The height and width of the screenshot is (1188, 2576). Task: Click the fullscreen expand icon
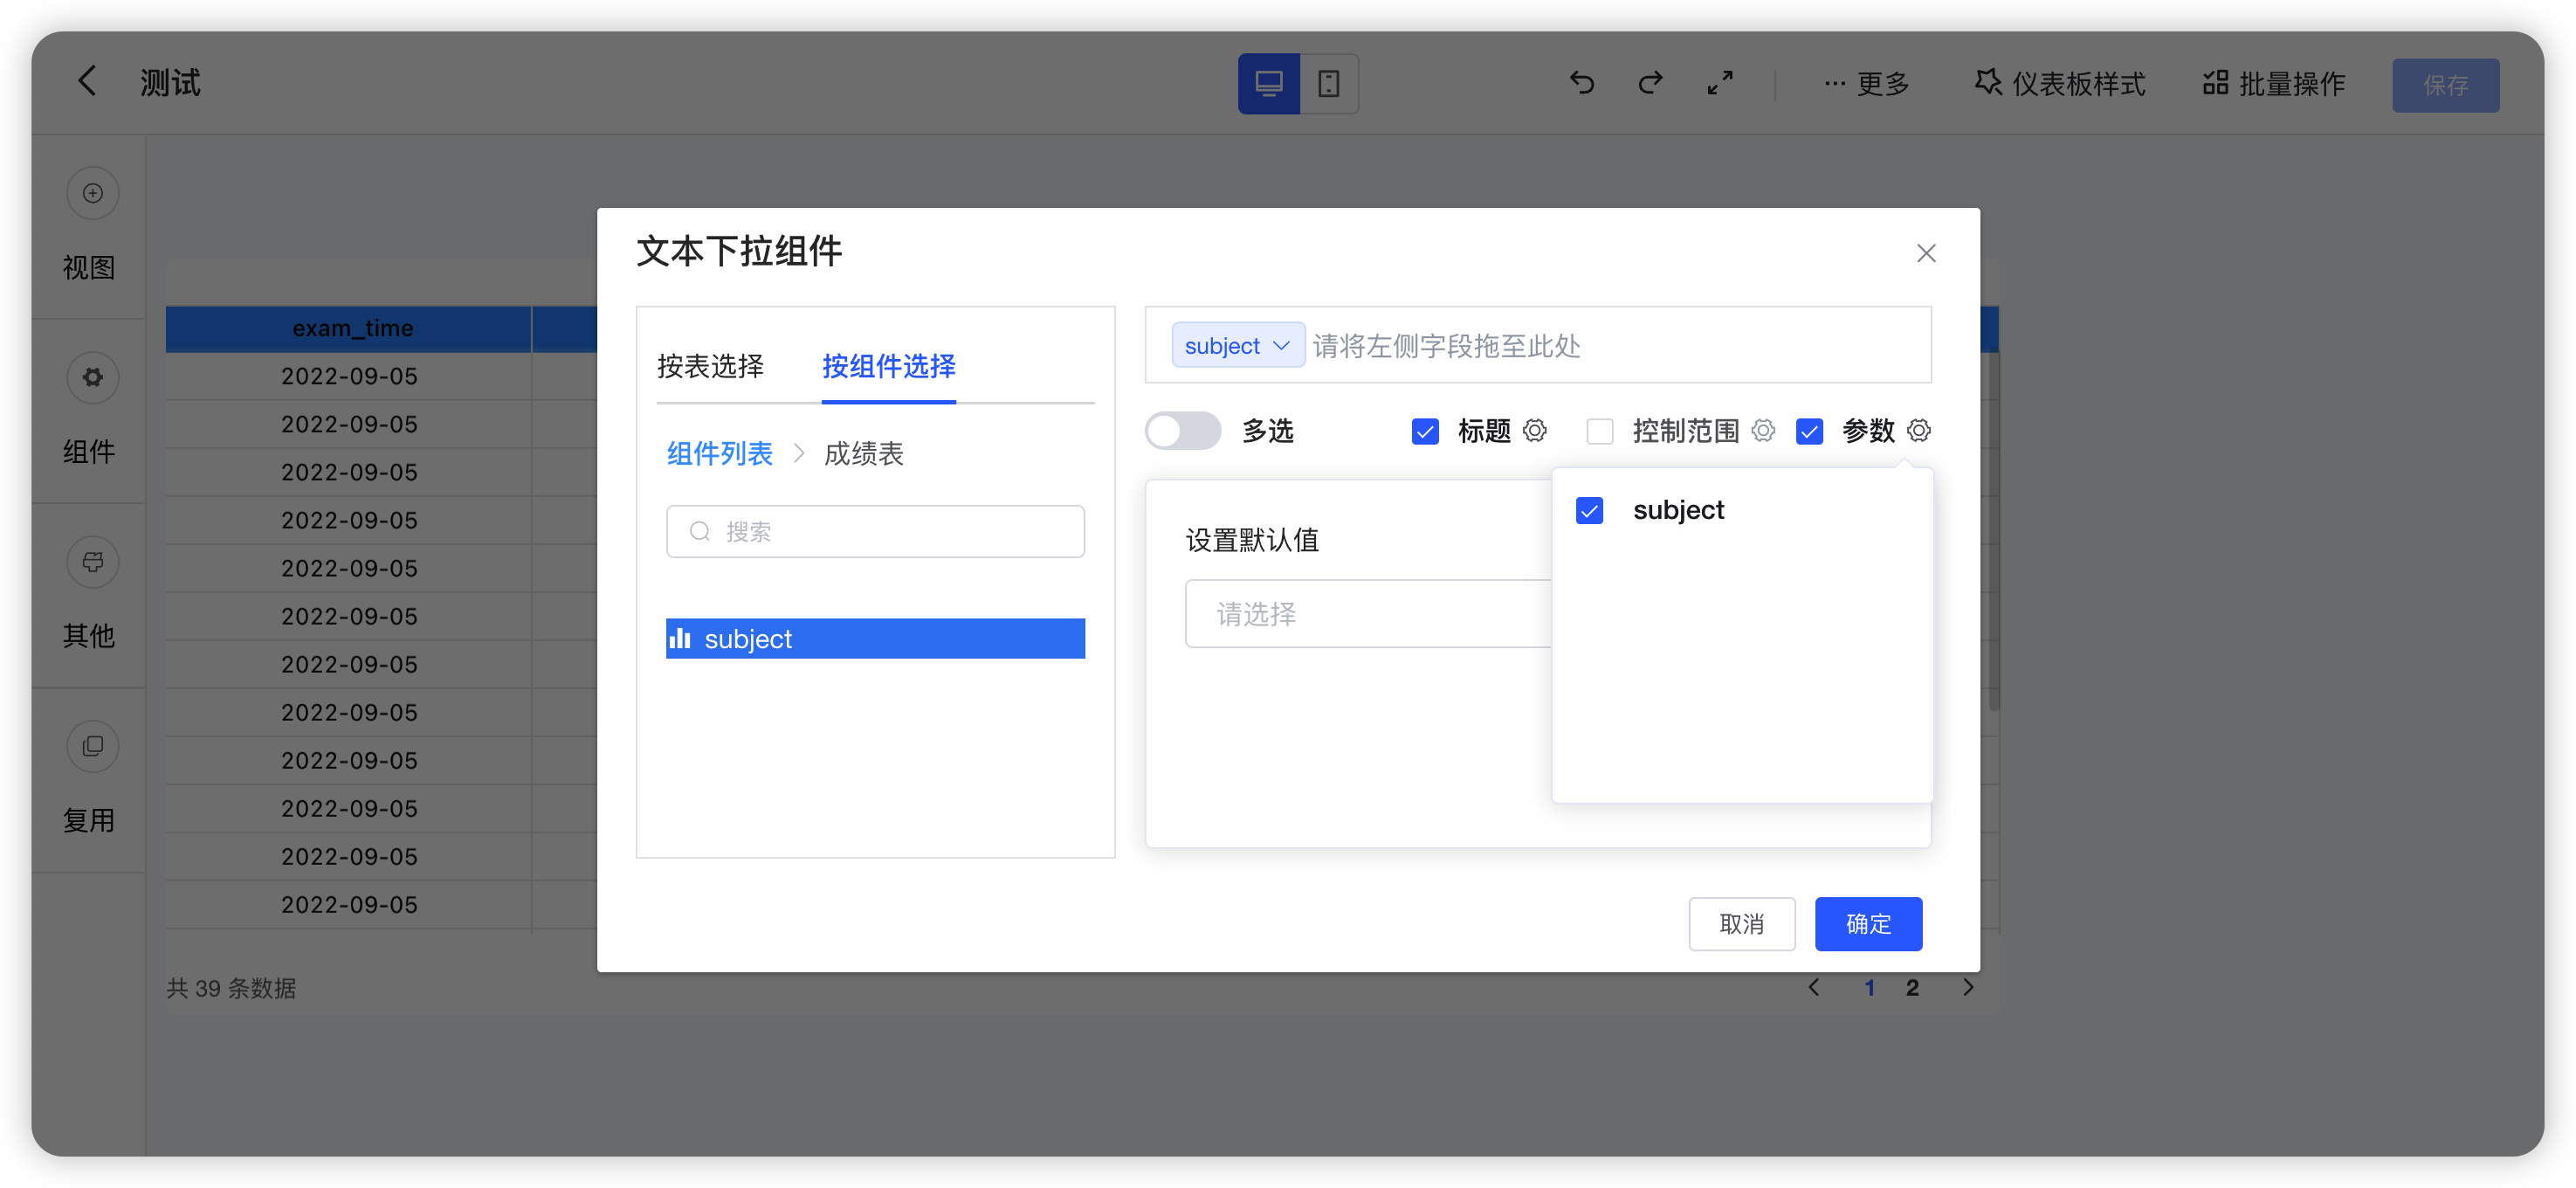click(1720, 82)
